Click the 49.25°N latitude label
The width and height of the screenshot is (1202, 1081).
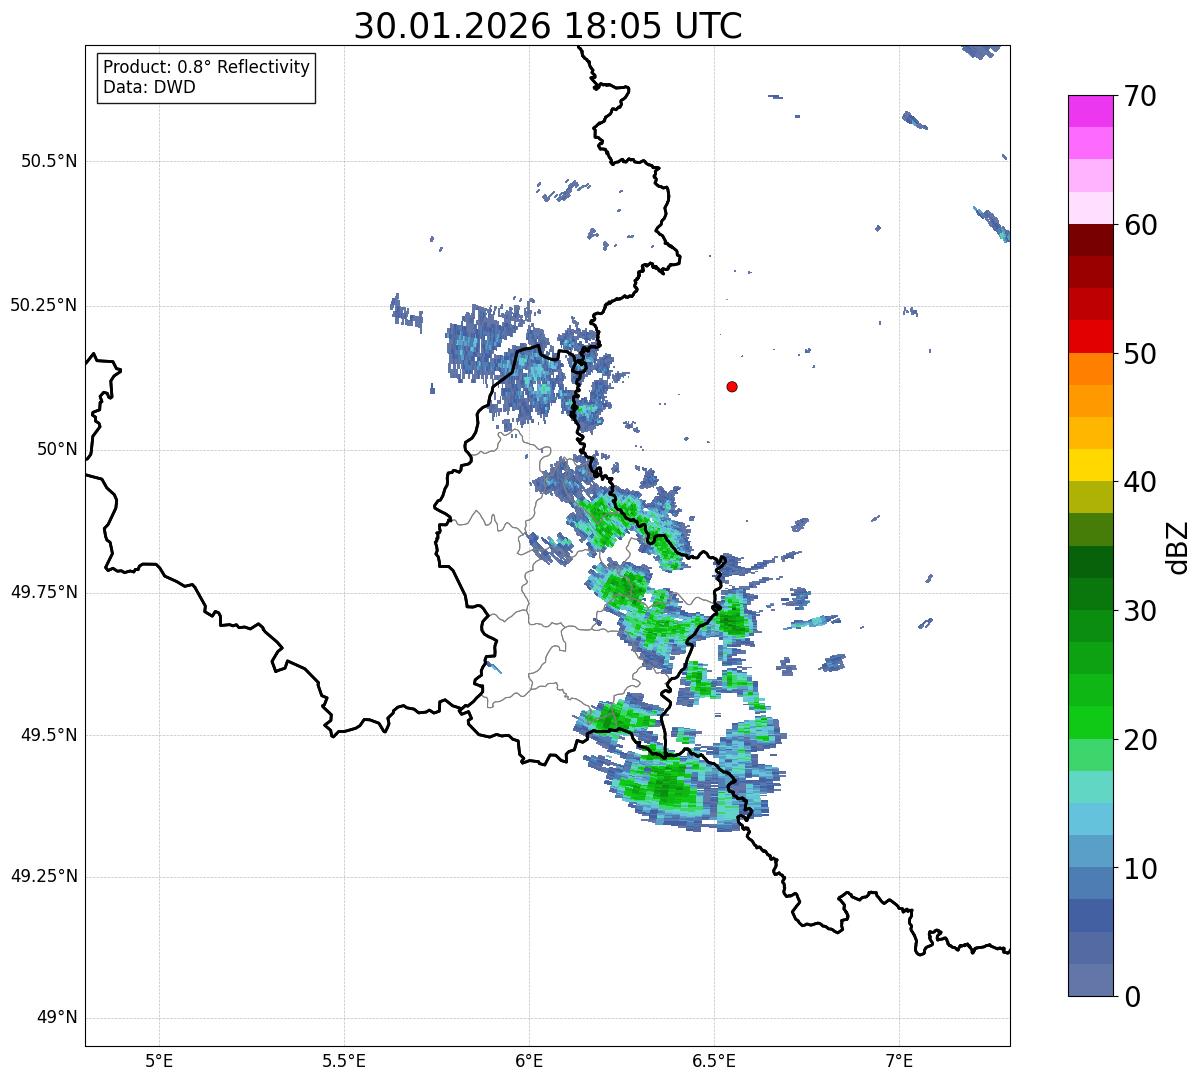click(44, 877)
